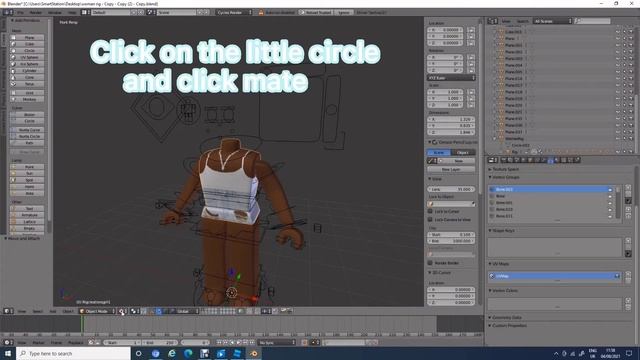Open the XYZ Euler rotation mode dropdown
Screen dimensions: 640x360
click(451, 78)
